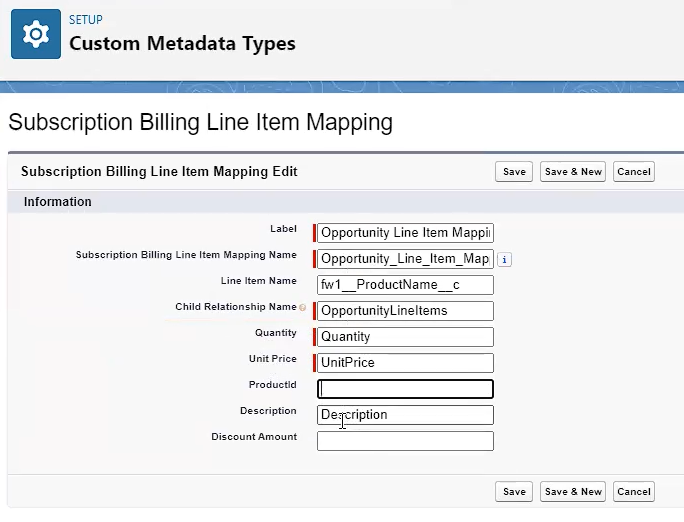Screen dimensions: 684x522
Task: Click the empty ProductId input field
Action: (405, 389)
